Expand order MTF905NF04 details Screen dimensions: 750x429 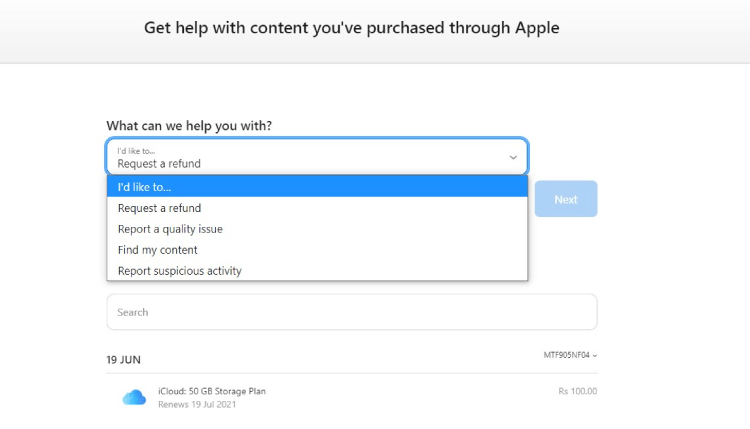[570, 355]
